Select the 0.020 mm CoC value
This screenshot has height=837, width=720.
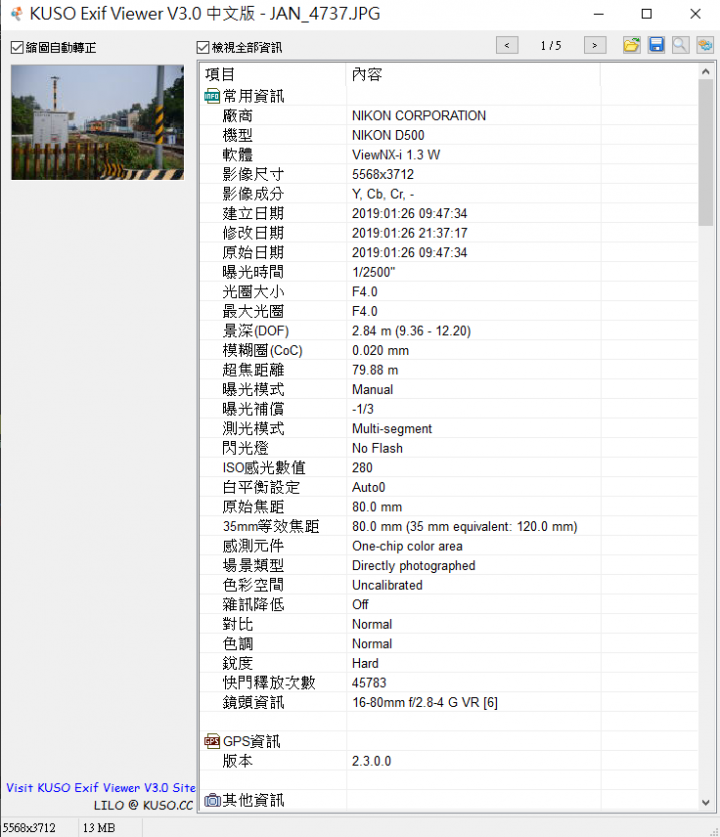point(381,350)
